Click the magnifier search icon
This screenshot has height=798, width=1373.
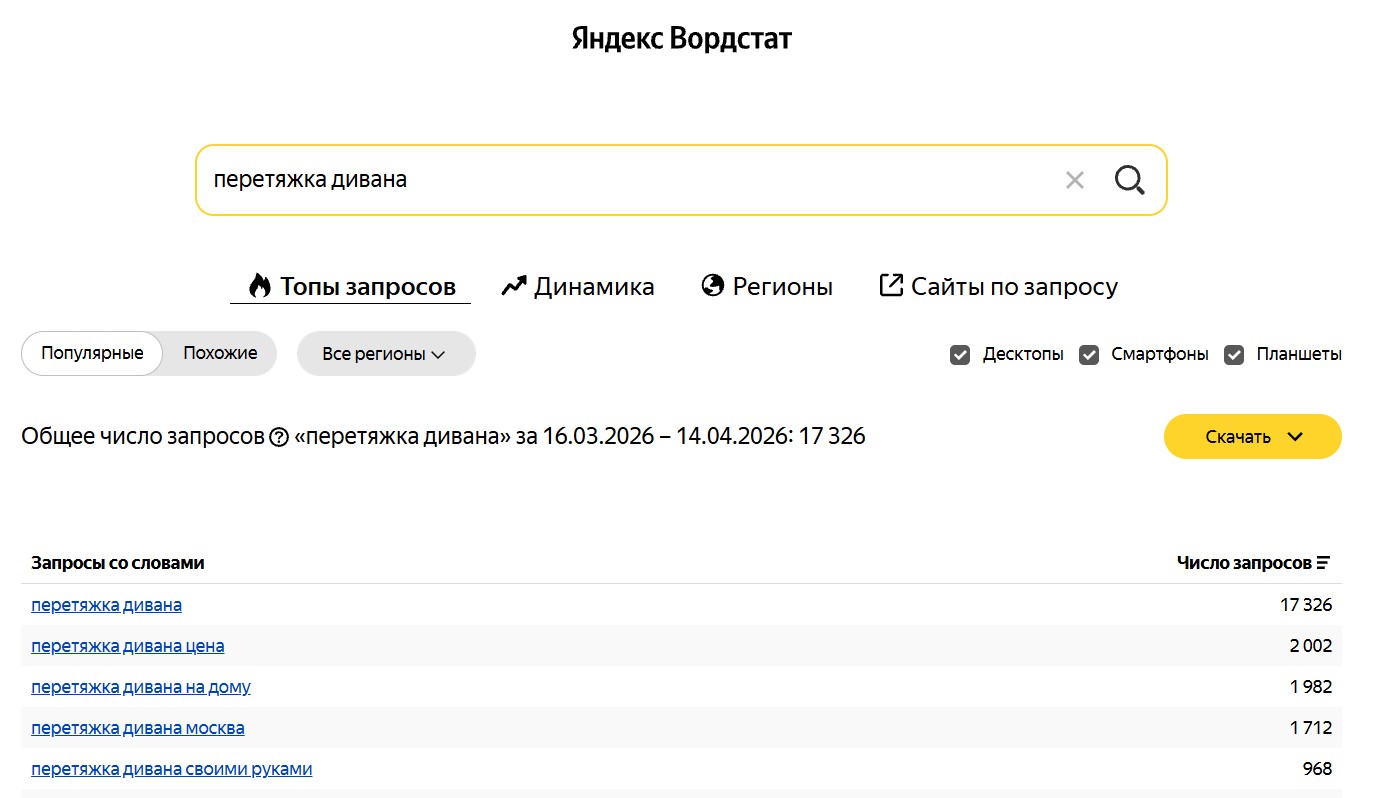point(1129,180)
